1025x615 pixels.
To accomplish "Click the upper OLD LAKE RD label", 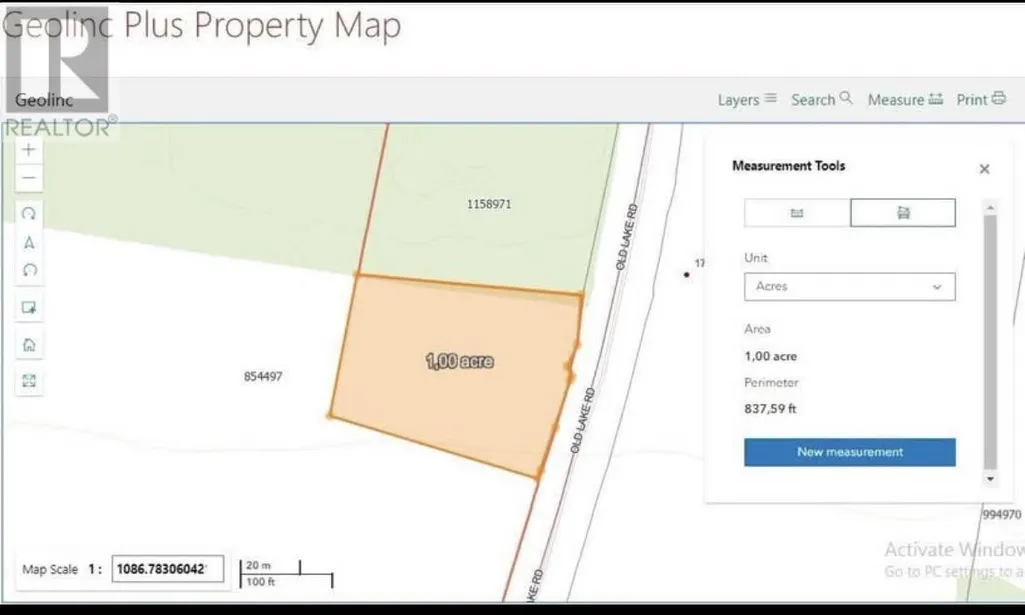I will (626, 237).
